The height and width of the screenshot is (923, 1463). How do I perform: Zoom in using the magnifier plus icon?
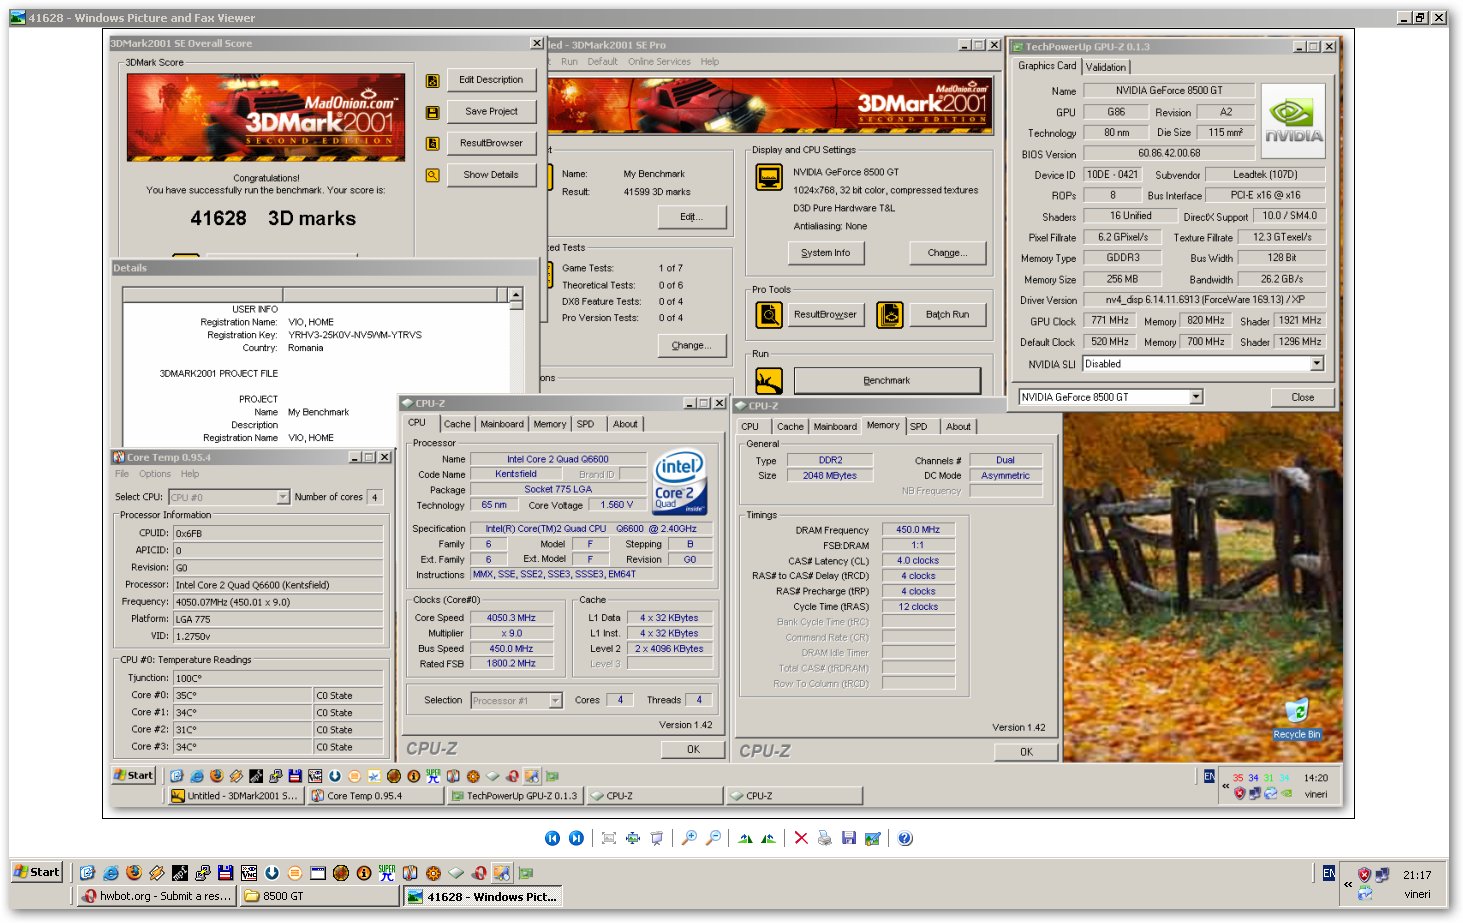point(689,838)
